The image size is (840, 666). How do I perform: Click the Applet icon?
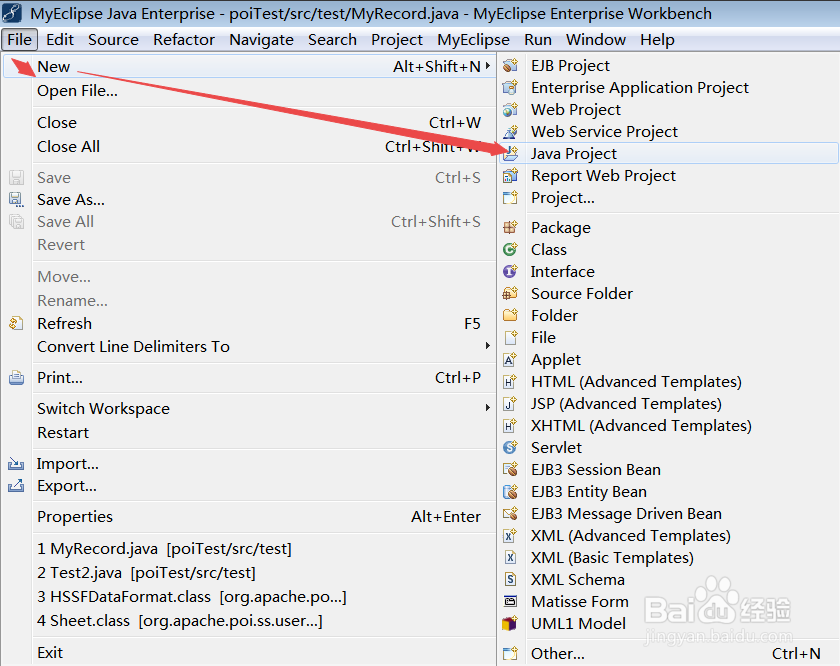[x=511, y=360]
